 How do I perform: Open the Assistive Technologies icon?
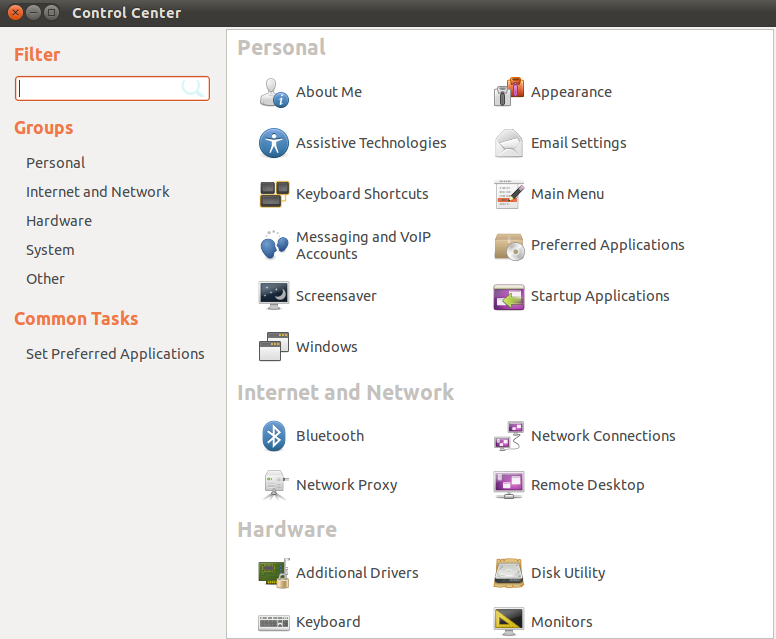pyautogui.click(x=274, y=143)
